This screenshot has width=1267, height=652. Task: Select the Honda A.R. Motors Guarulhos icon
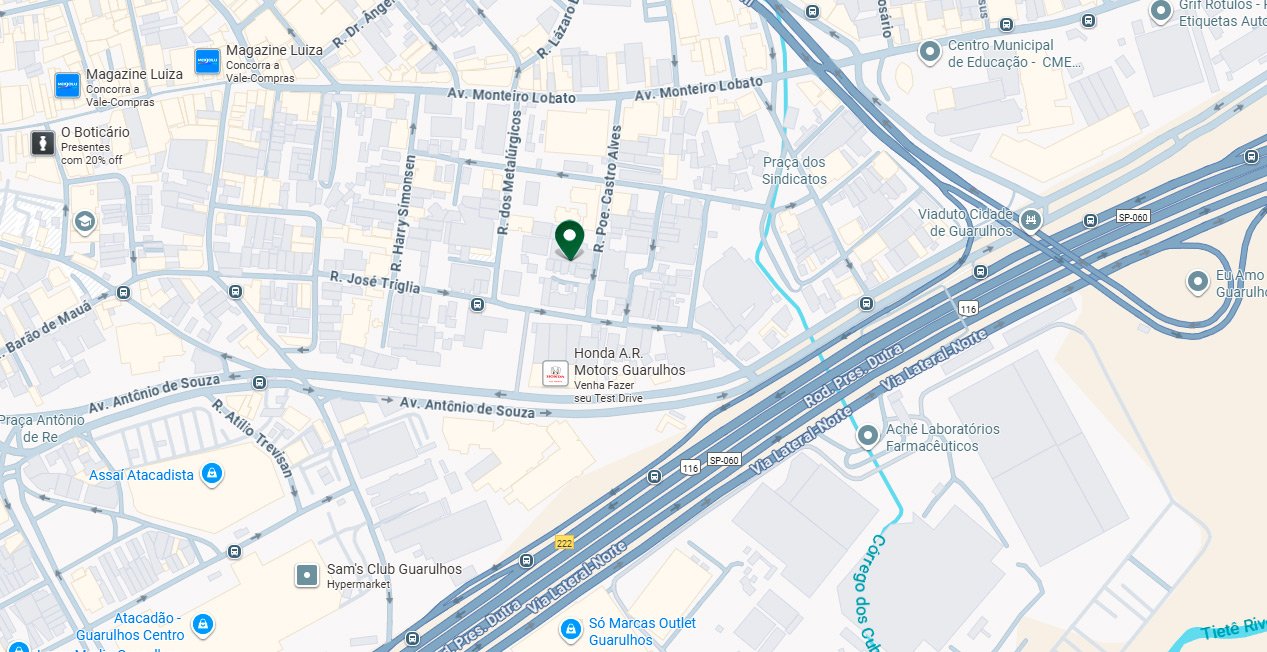point(553,374)
